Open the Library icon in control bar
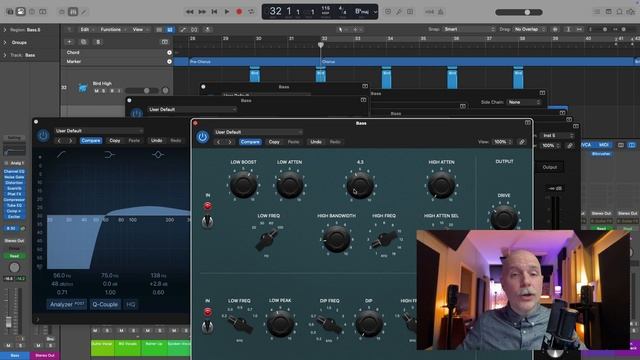This screenshot has height=360, width=640. (10, 12)
